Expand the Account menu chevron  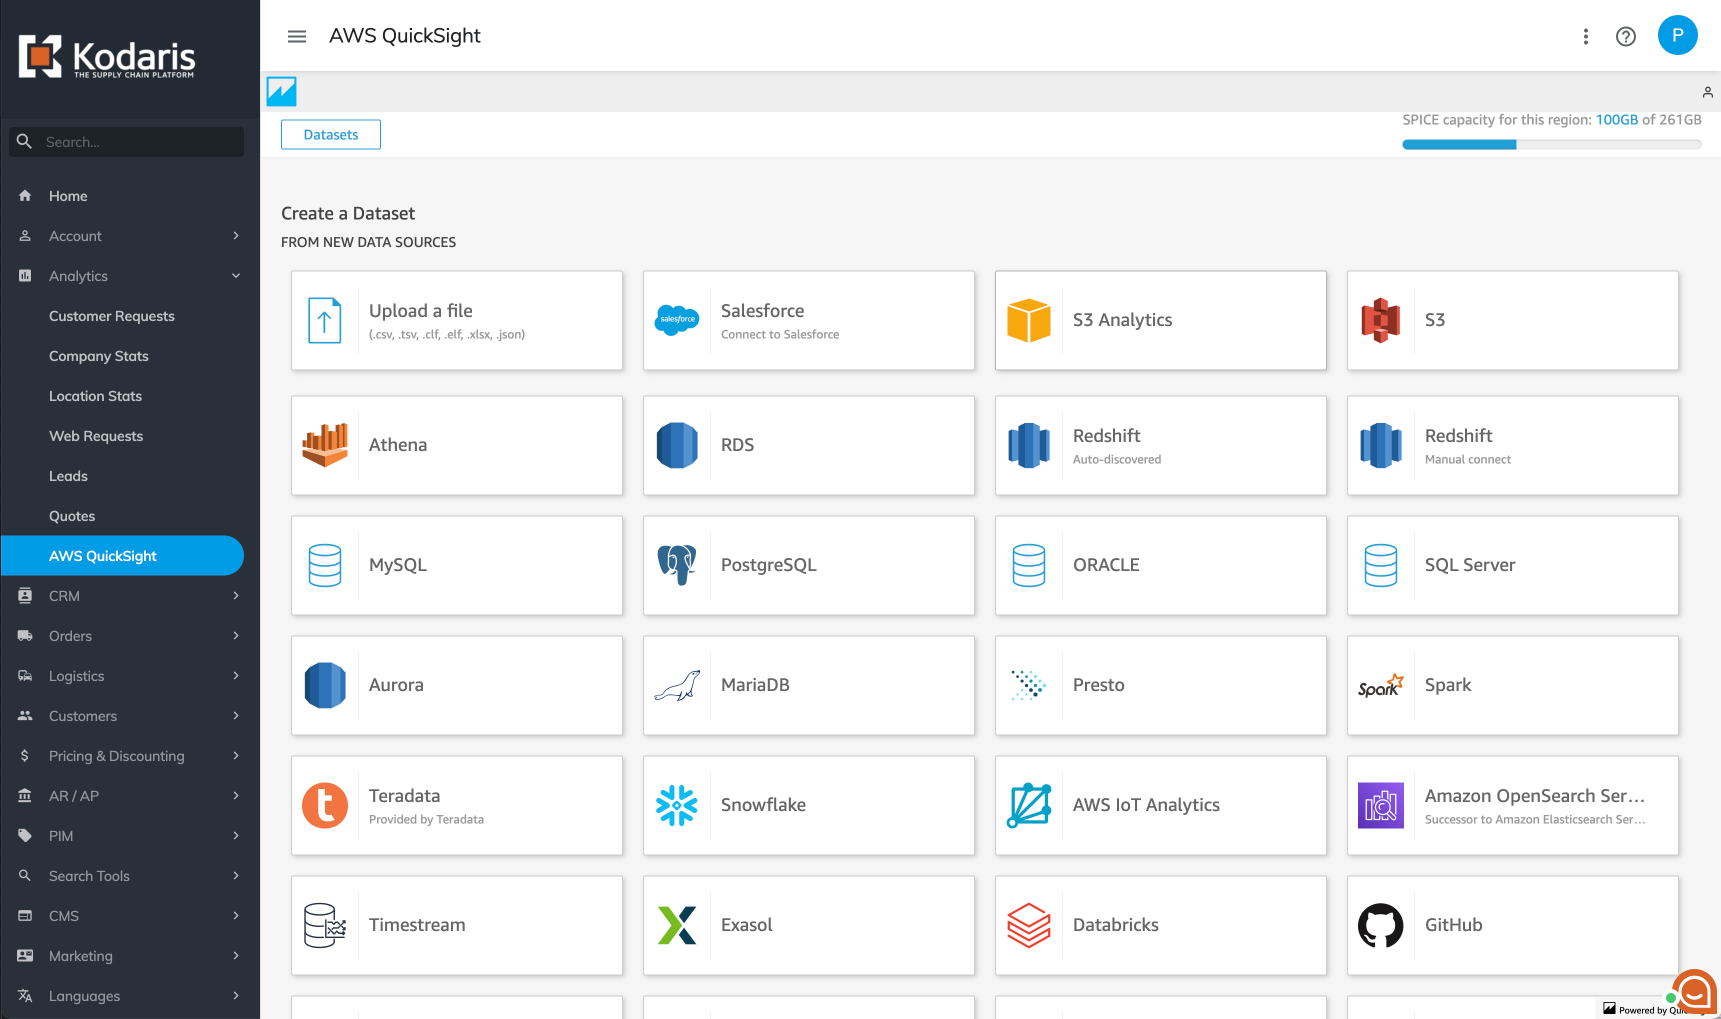coord(236,236)
